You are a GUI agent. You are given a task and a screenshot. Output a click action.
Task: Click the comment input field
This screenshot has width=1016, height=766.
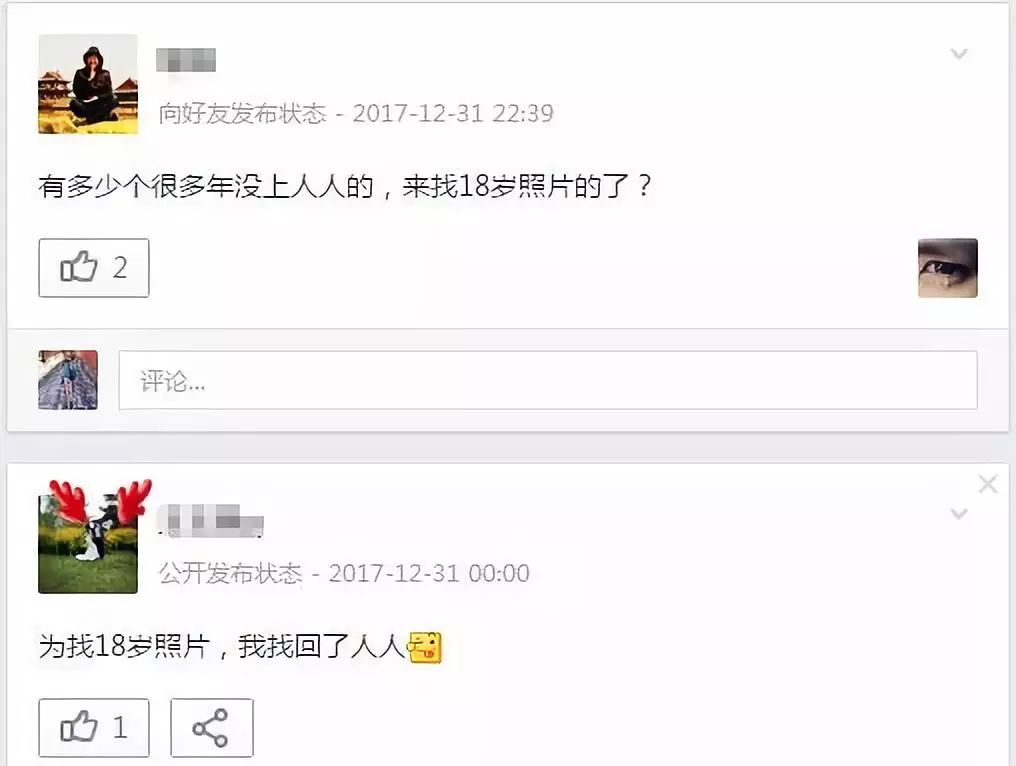coord(548,380)
